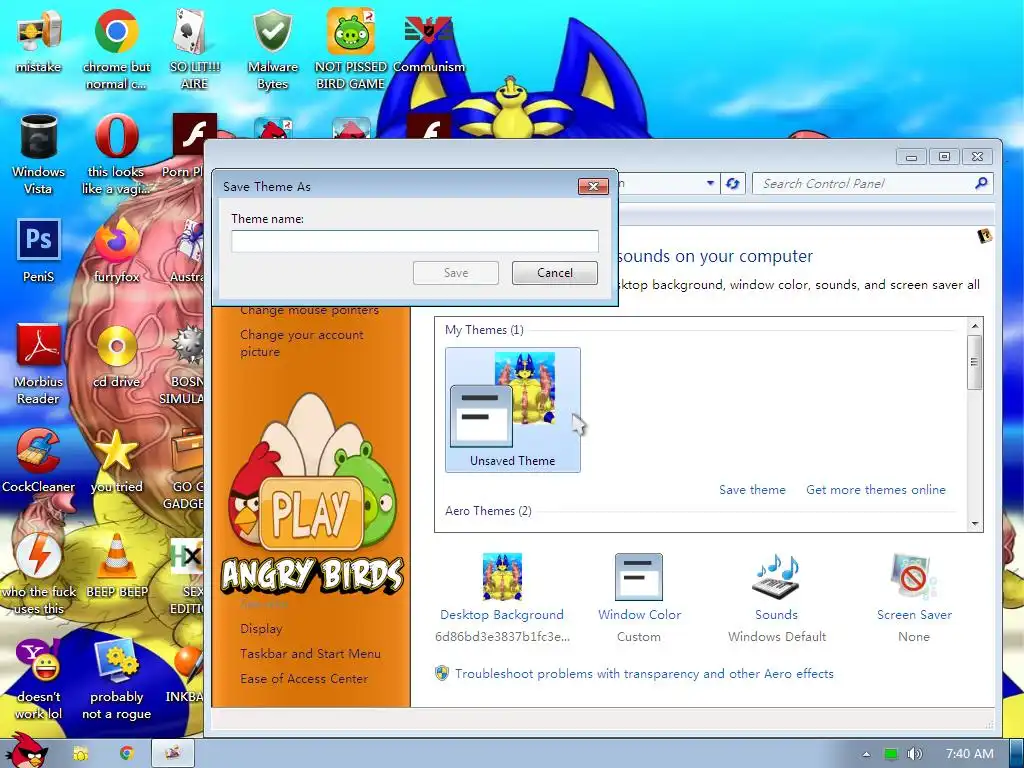1024x768 pixels.
Task: Open the taskbar Chrome icon
Action: click(x=126, y=754)
